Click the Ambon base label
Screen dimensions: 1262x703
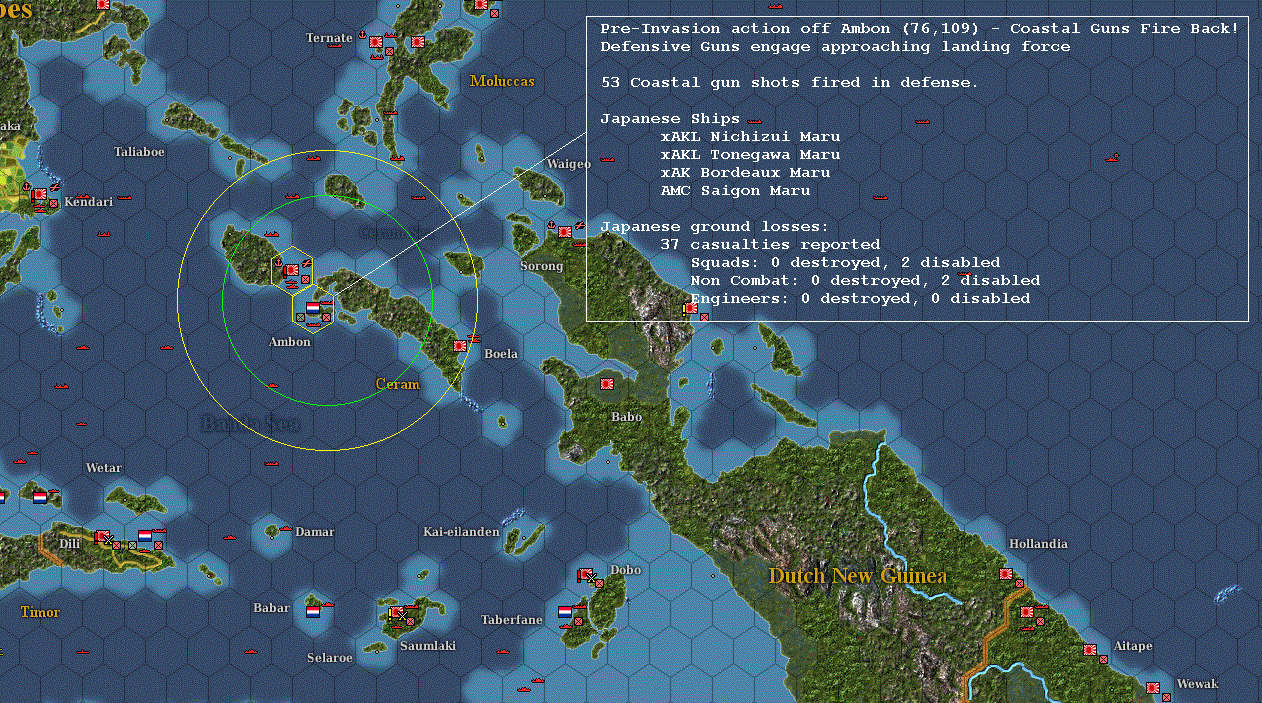tap(290, 342)
